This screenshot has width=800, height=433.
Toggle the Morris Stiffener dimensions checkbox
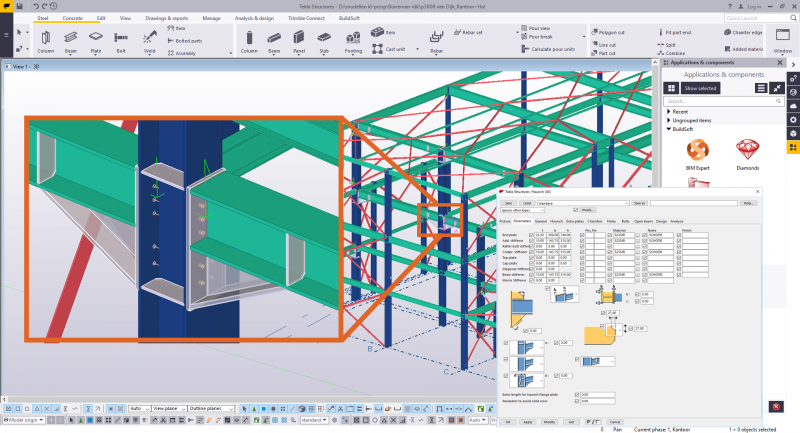pos(531,281)
